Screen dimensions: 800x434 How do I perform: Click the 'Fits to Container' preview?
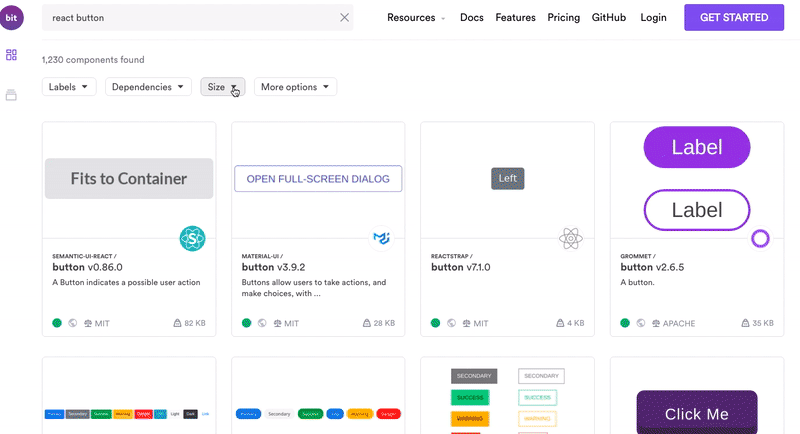(129, 178)
